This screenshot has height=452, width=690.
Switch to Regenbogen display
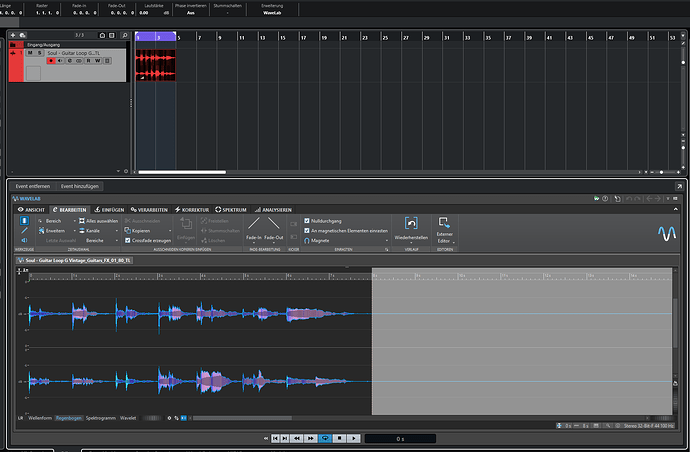(x=69, y=418)
